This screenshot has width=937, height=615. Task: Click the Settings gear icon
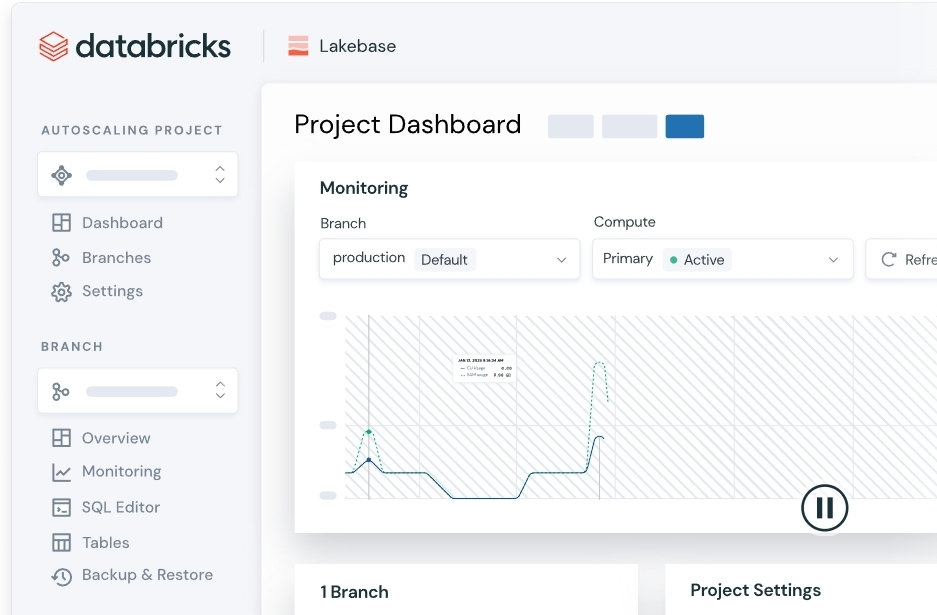tap(61, 292)
